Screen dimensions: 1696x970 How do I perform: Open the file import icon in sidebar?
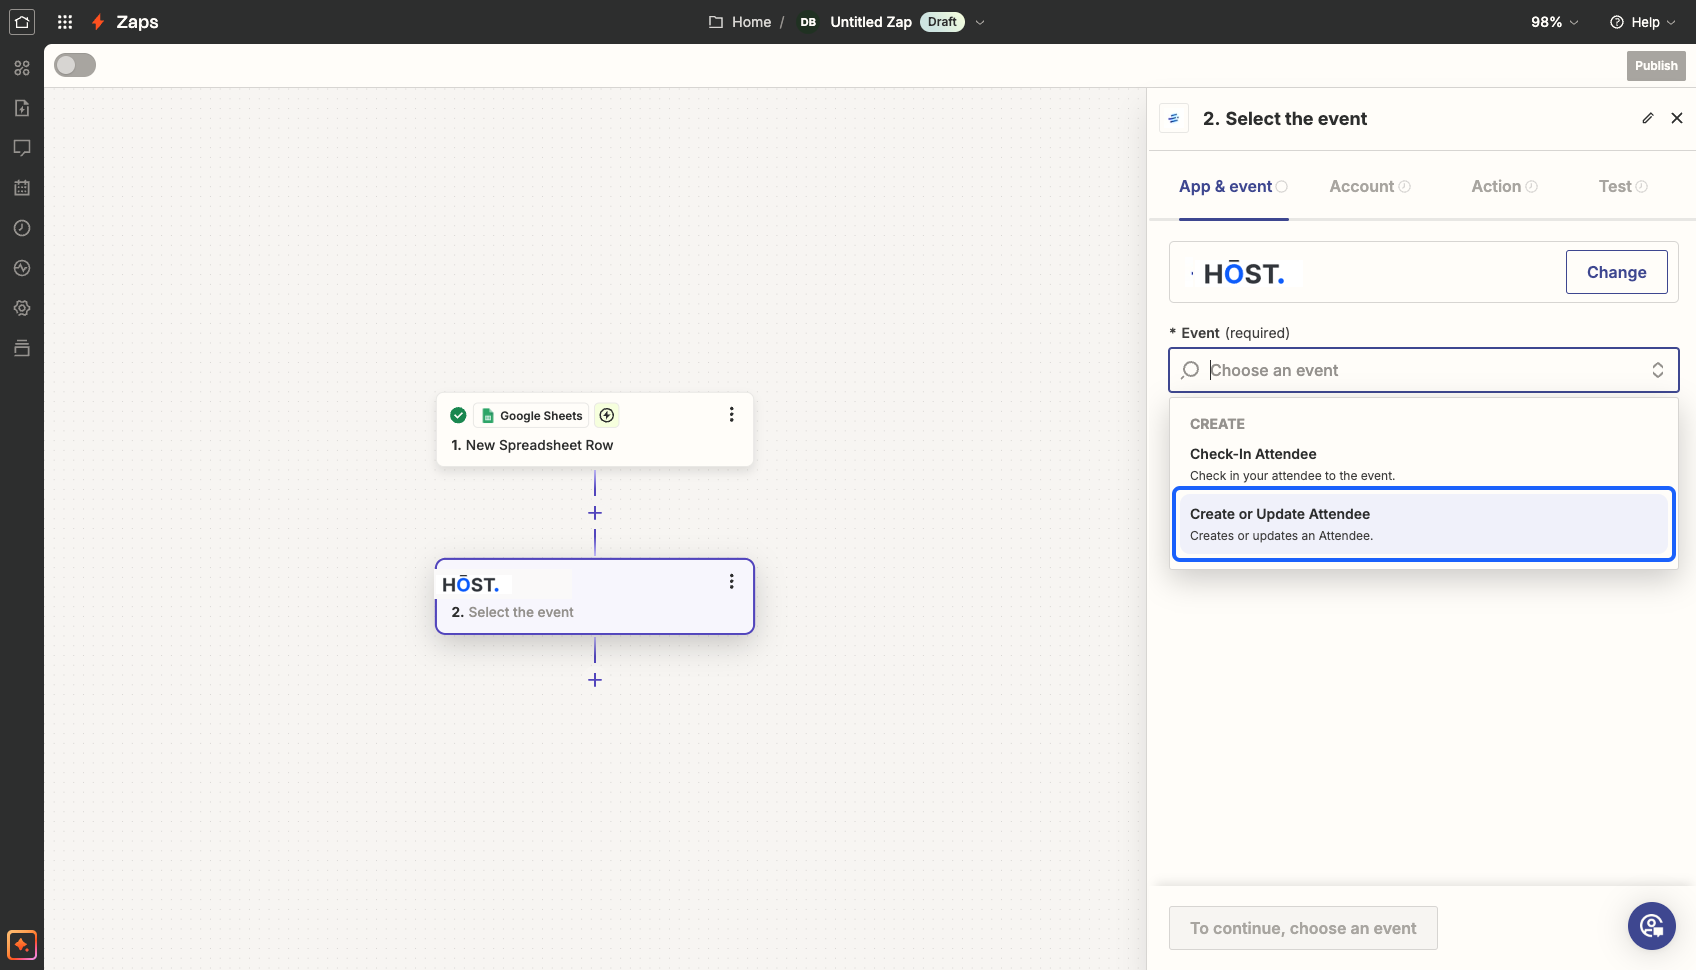coord(22,108)
